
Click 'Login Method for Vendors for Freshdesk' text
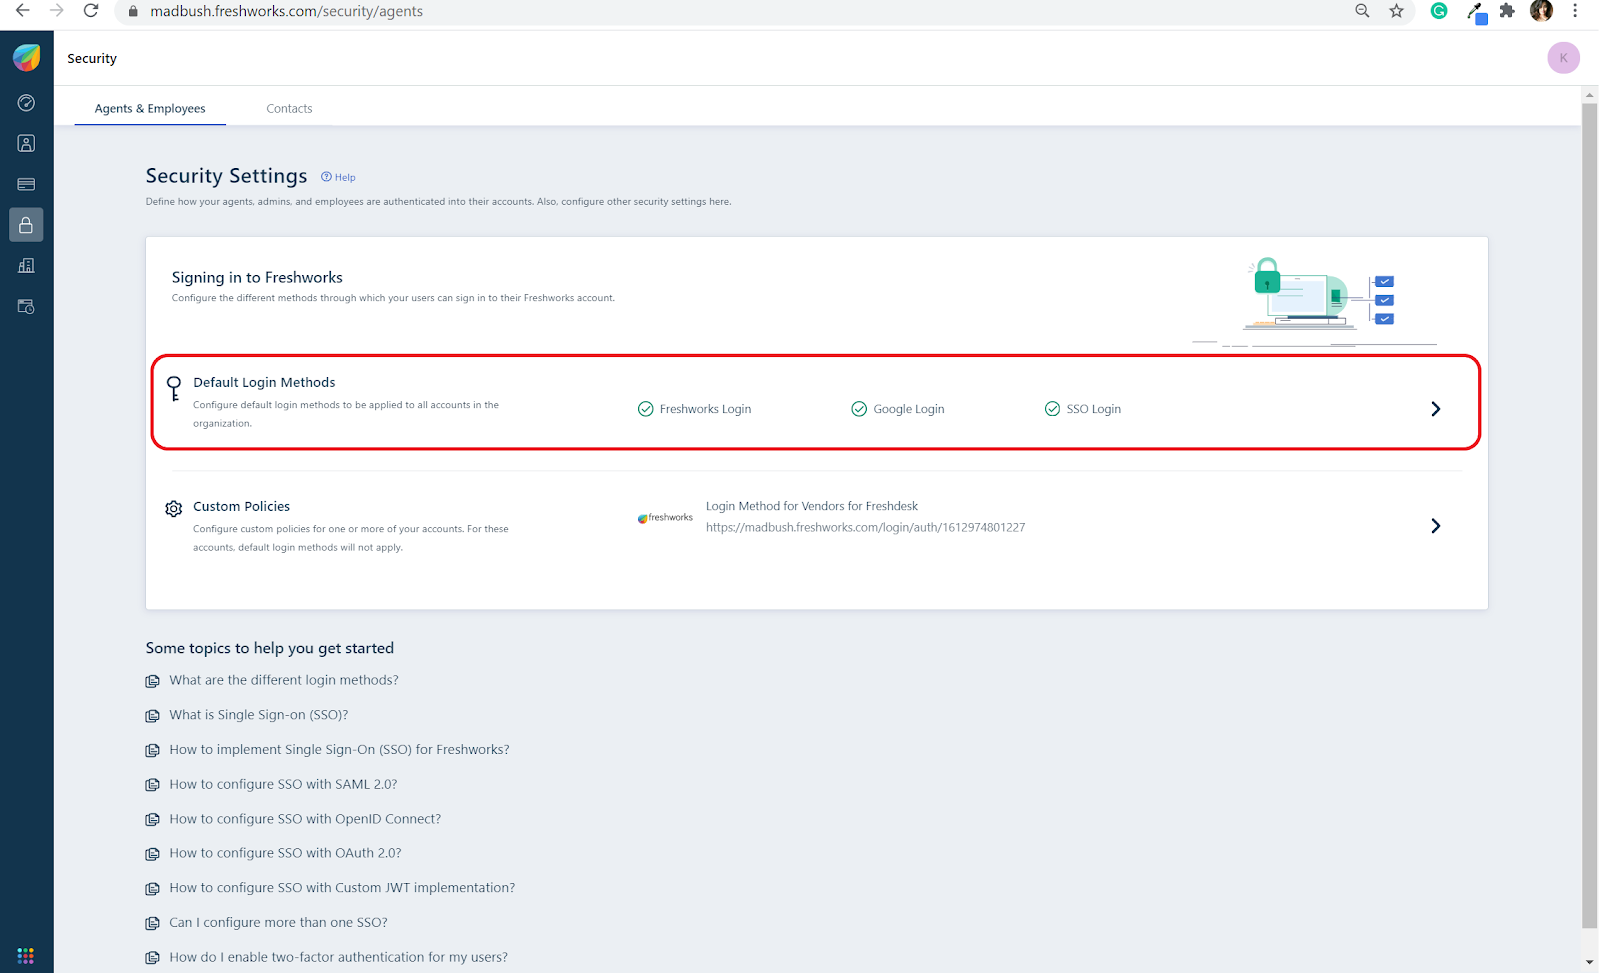pyautogui.click(x=811, y=506)
